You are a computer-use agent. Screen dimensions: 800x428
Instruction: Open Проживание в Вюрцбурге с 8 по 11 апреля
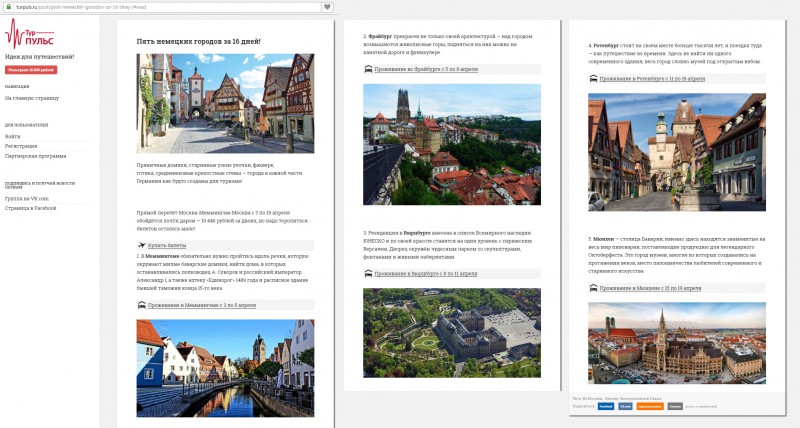pos(426,273)
